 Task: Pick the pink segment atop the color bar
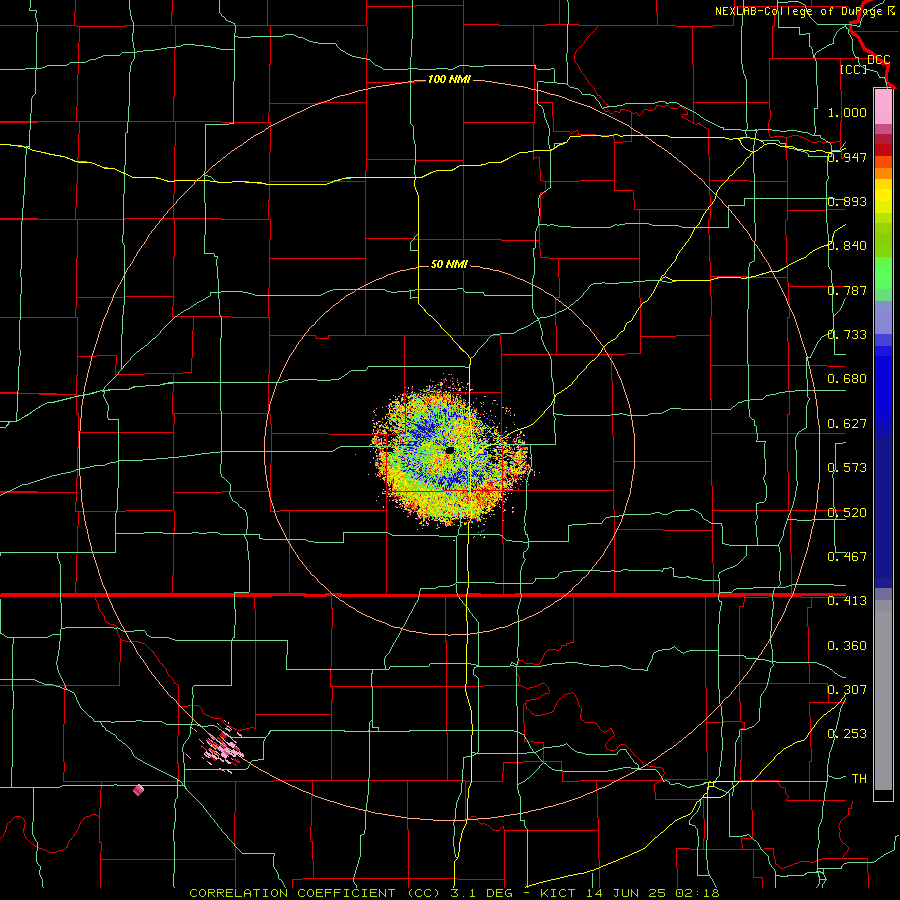[883, 106]
